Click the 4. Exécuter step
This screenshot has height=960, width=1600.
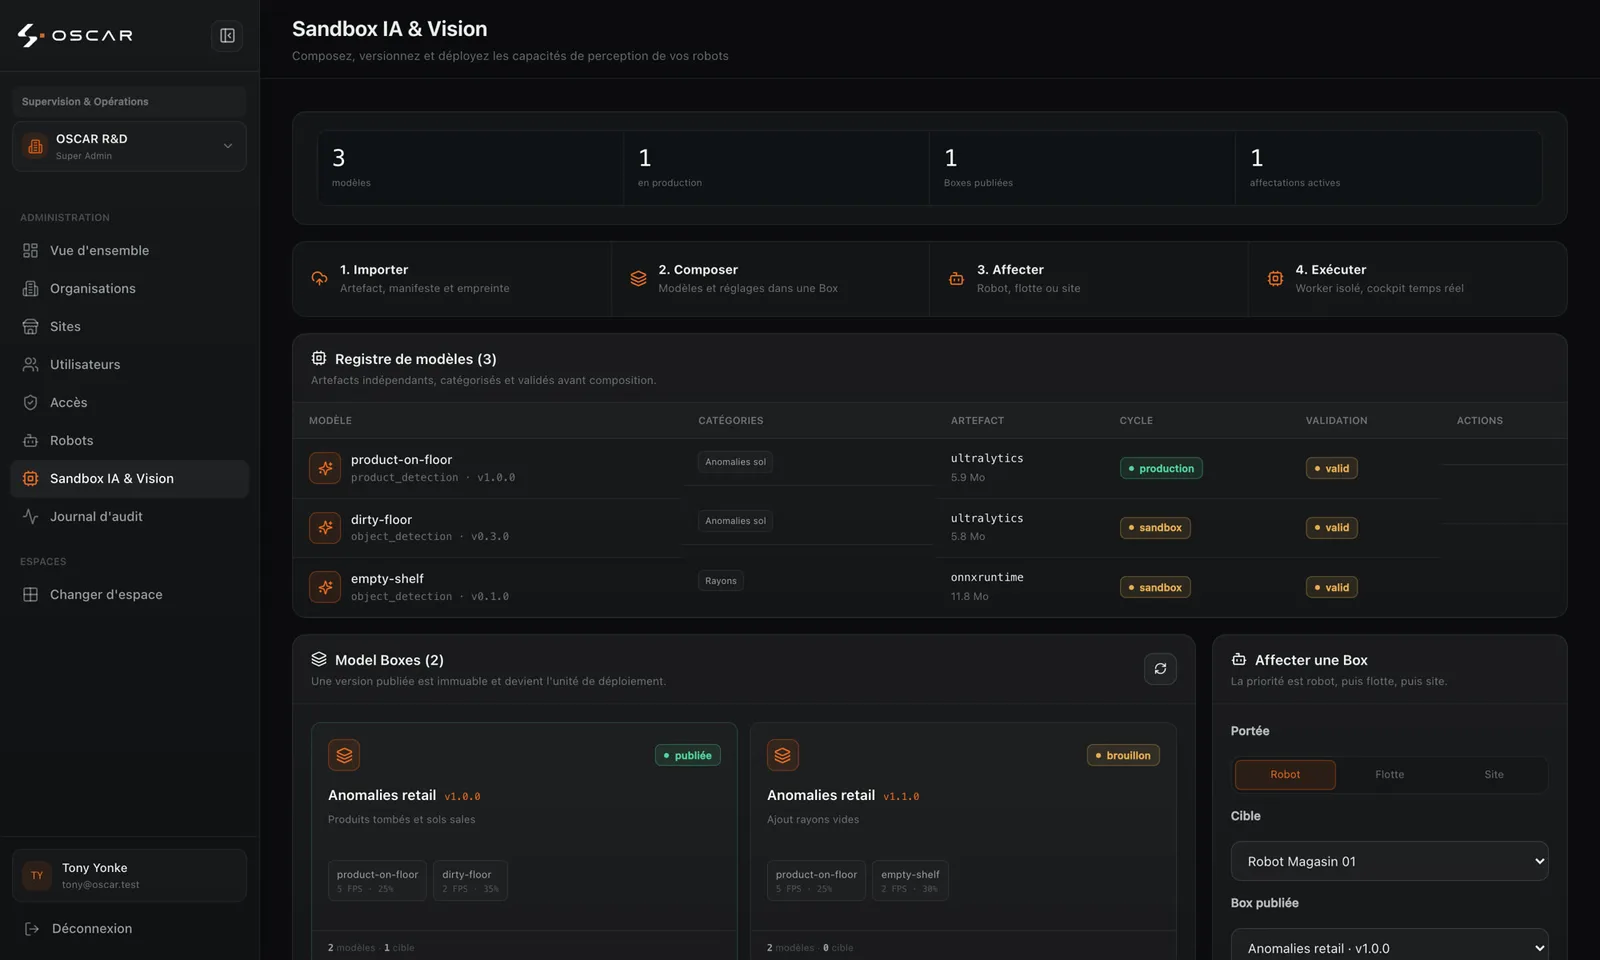(1407, 279)
